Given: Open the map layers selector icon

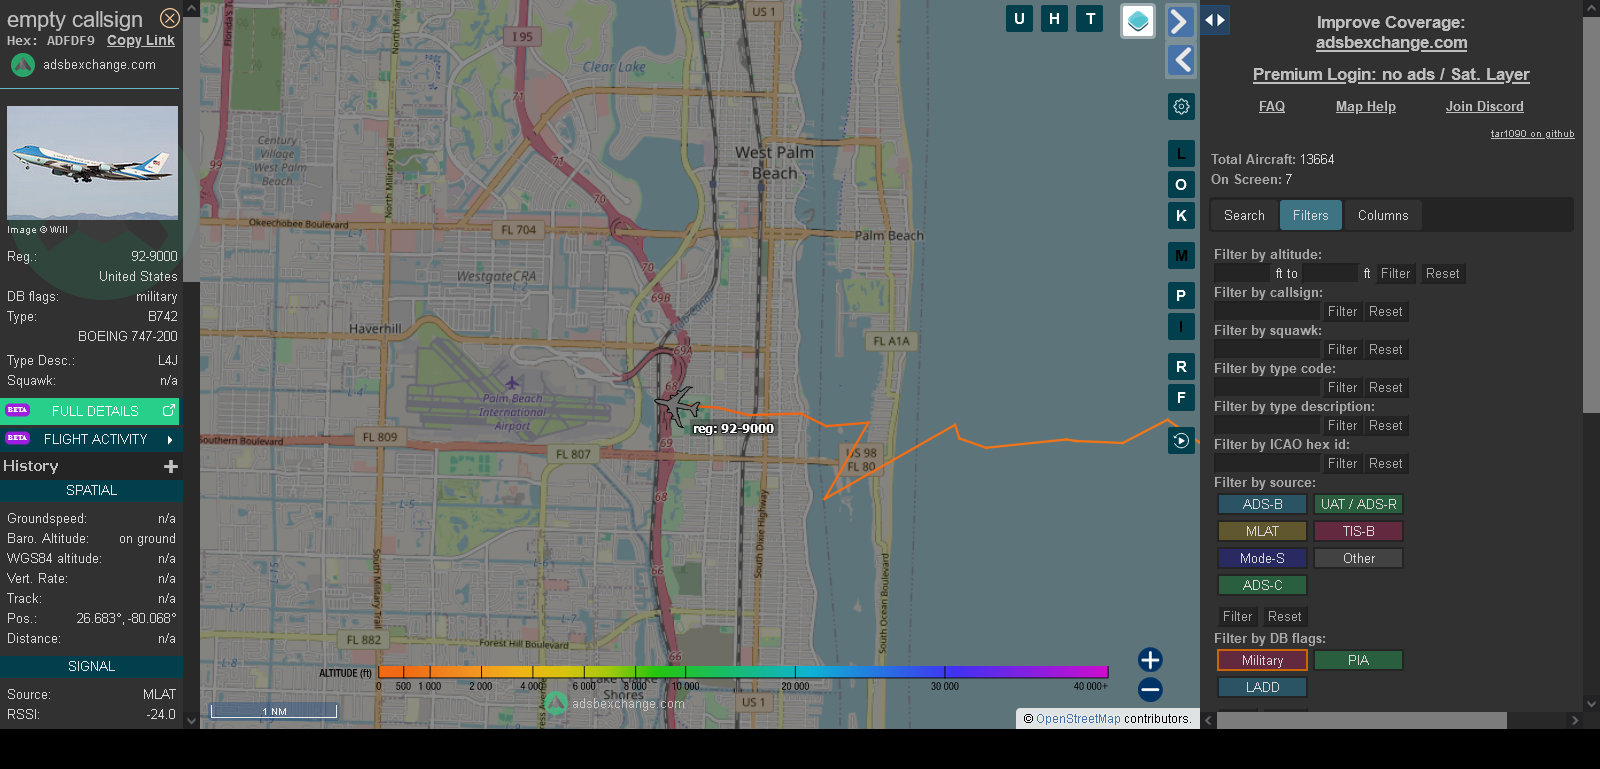Looking at the screenshot, I should (1138, 21).
